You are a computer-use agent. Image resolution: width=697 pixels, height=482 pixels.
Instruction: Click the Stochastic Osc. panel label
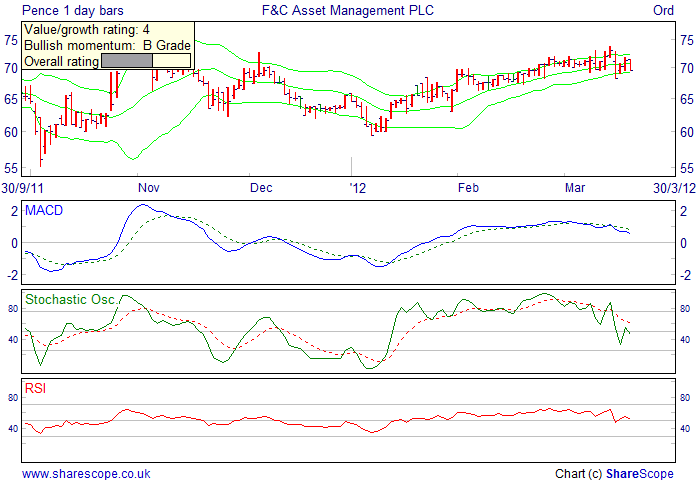click(71, 299)
